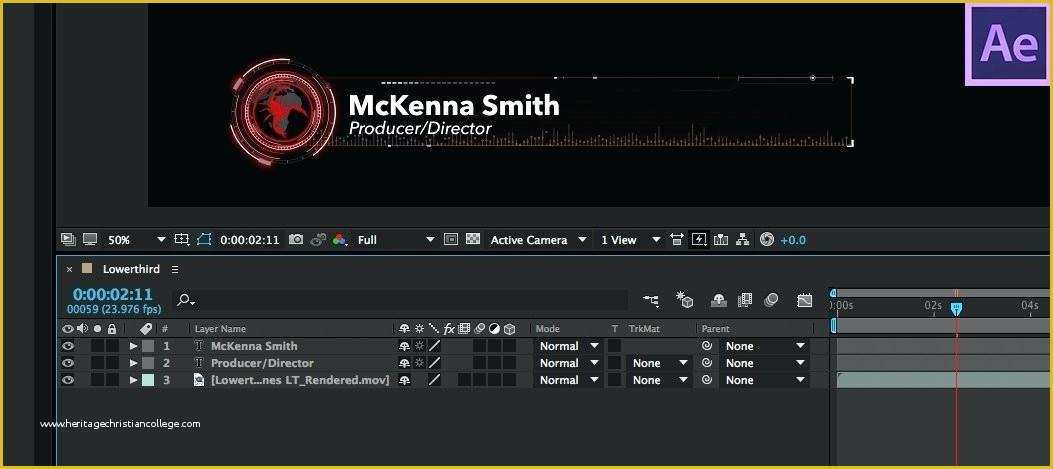Viewport: 1053px width, 469px height.
Task: Click the parent pick whip for McKenna Smith
Action: pyautogui.click(x=706, y=346)
